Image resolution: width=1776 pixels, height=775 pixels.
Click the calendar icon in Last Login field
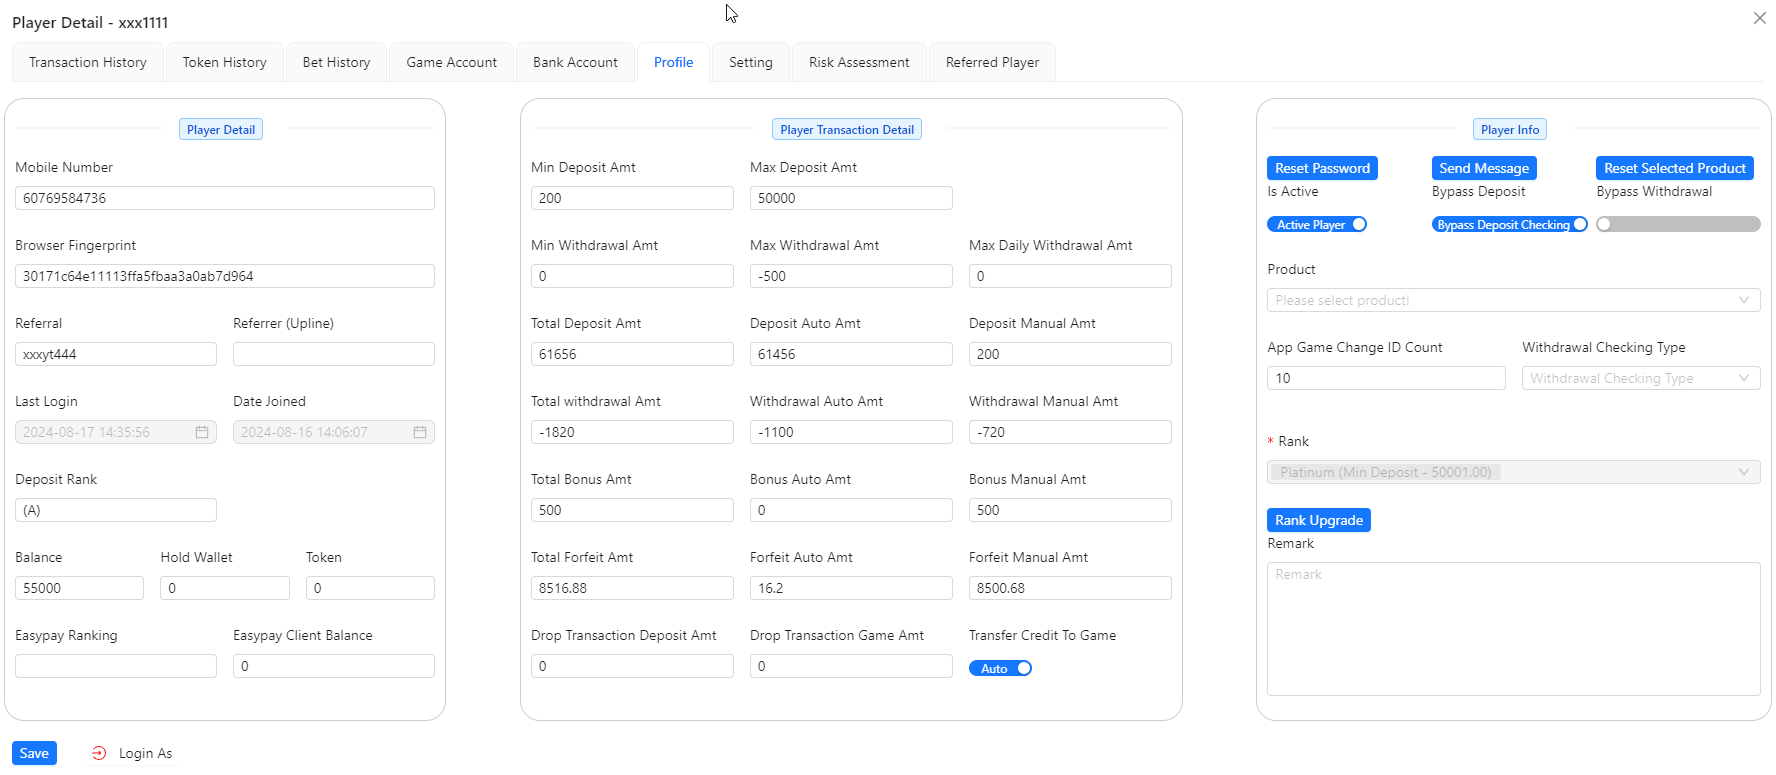202,432
